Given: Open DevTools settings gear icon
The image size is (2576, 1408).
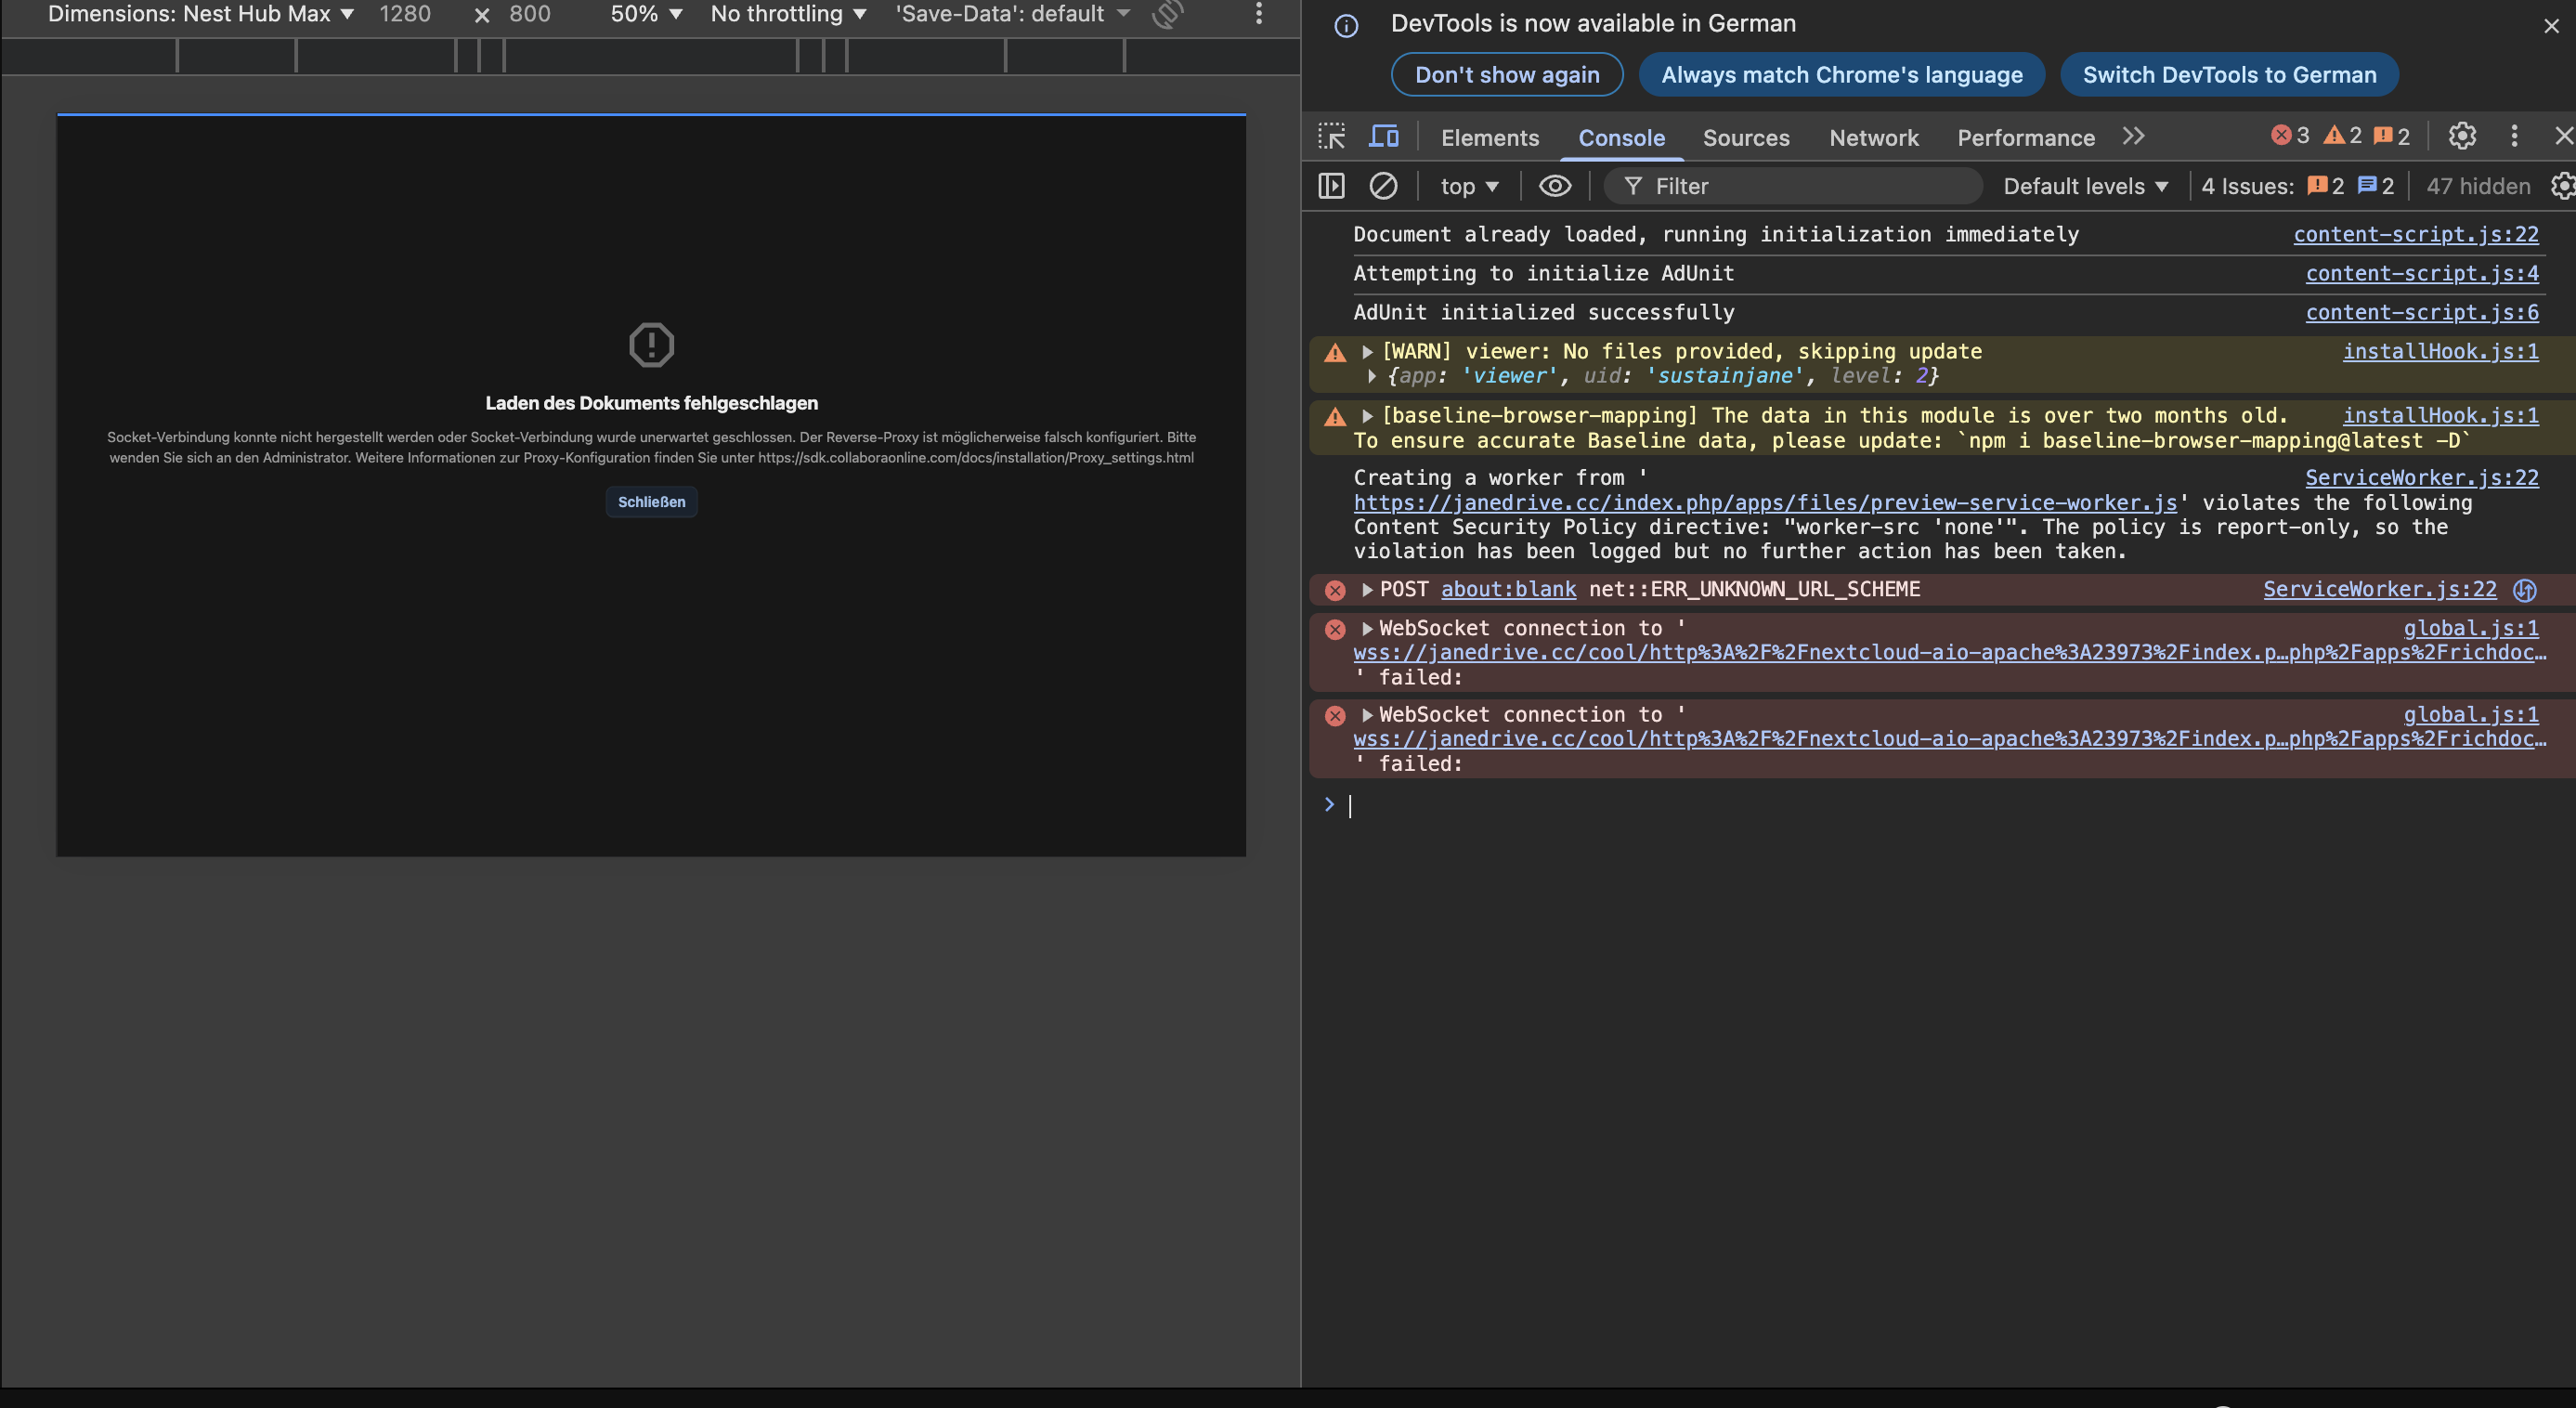Looking at the screenshot, I should tap(2462, 136).
